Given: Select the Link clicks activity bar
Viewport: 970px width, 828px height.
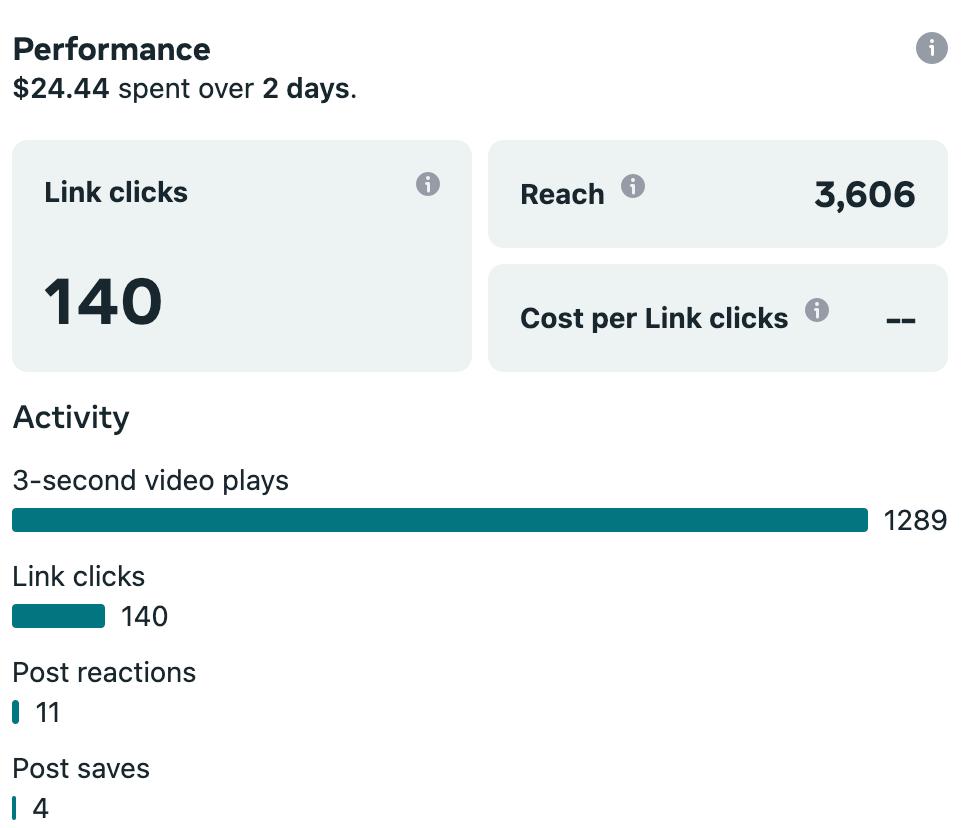Looking at the screenshot, I should tap(58, 616).
